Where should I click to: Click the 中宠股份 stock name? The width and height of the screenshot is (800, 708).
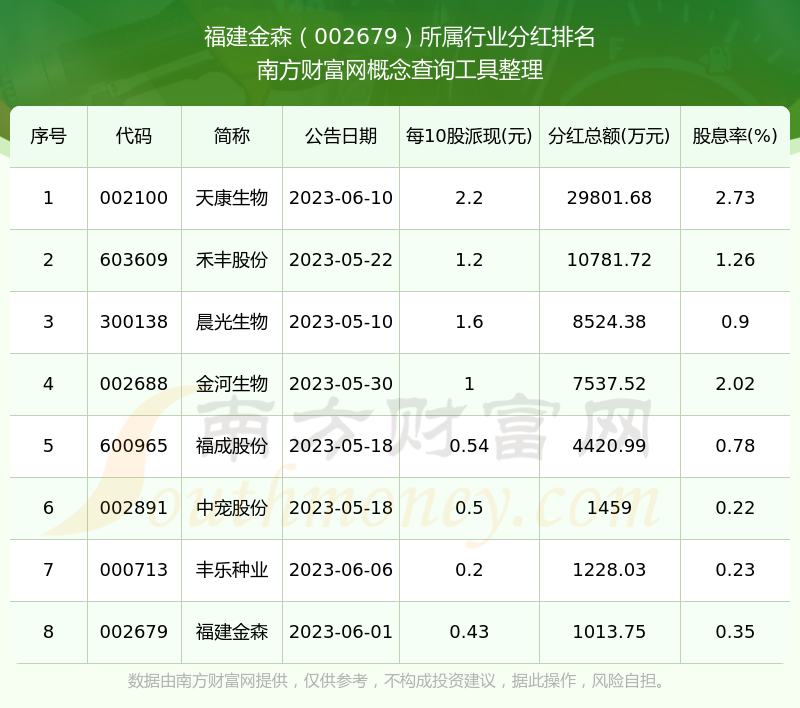coord(231,508)
